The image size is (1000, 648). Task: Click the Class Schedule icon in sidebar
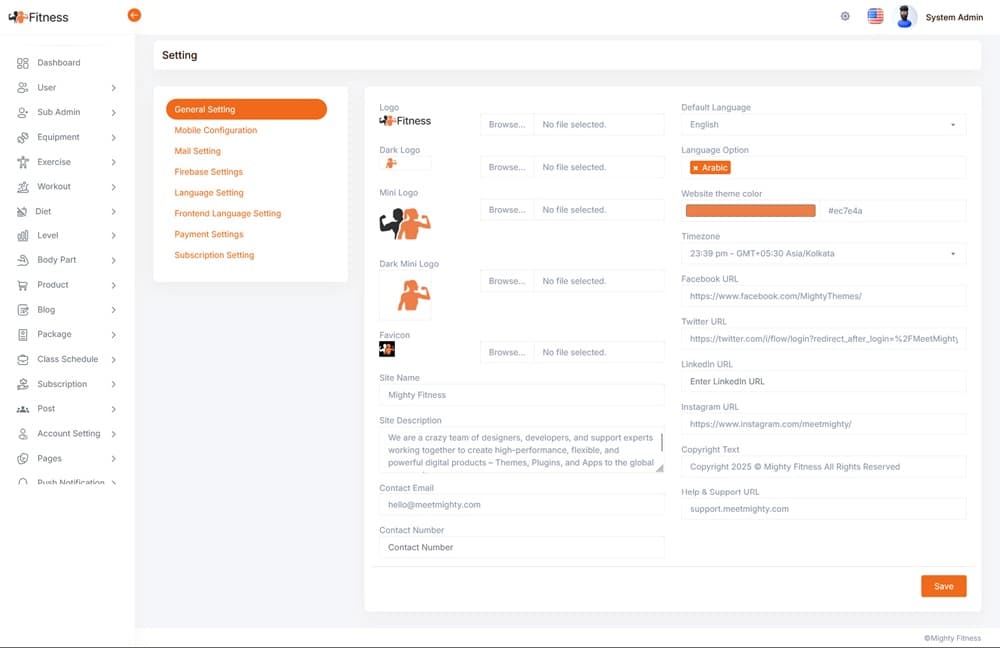pos(23,359)
